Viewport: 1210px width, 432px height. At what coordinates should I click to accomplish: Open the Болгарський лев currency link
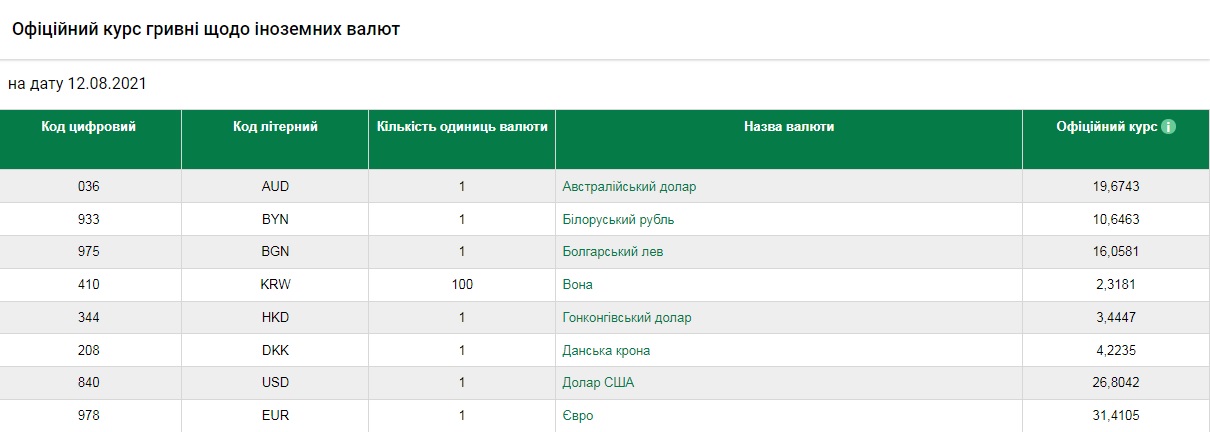612,252
